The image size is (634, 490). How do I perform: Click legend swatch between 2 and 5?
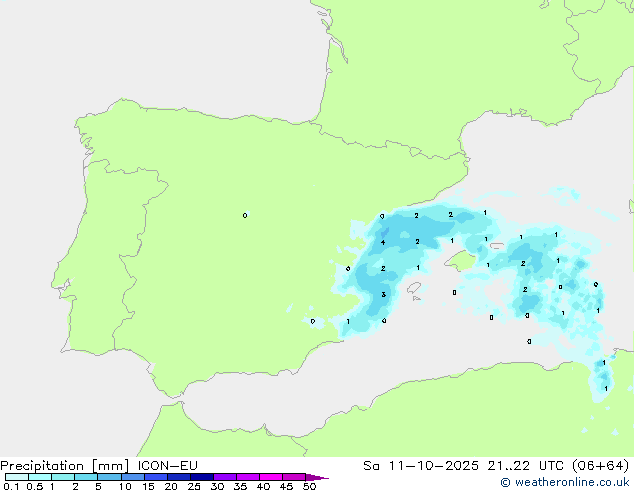(x=86, y=477)
